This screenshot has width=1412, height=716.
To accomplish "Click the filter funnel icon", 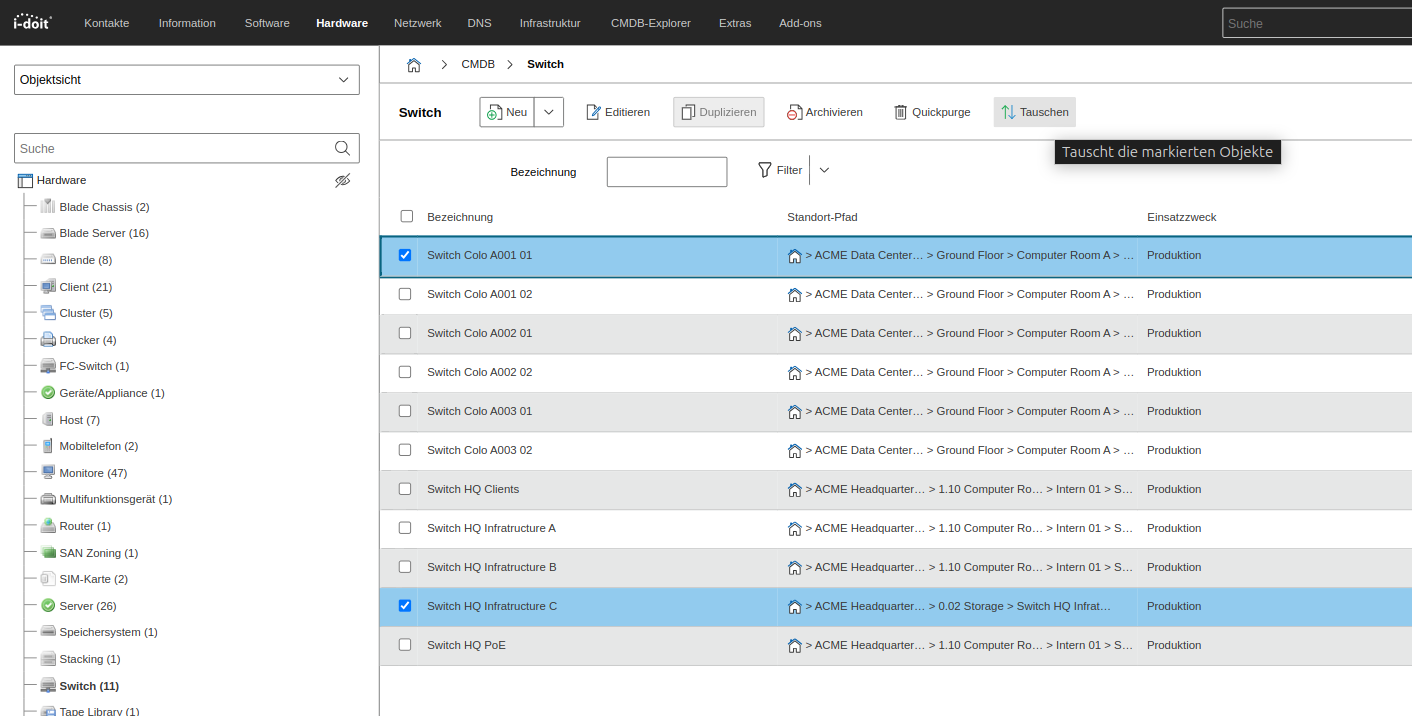I will click(x=765, y=170).
